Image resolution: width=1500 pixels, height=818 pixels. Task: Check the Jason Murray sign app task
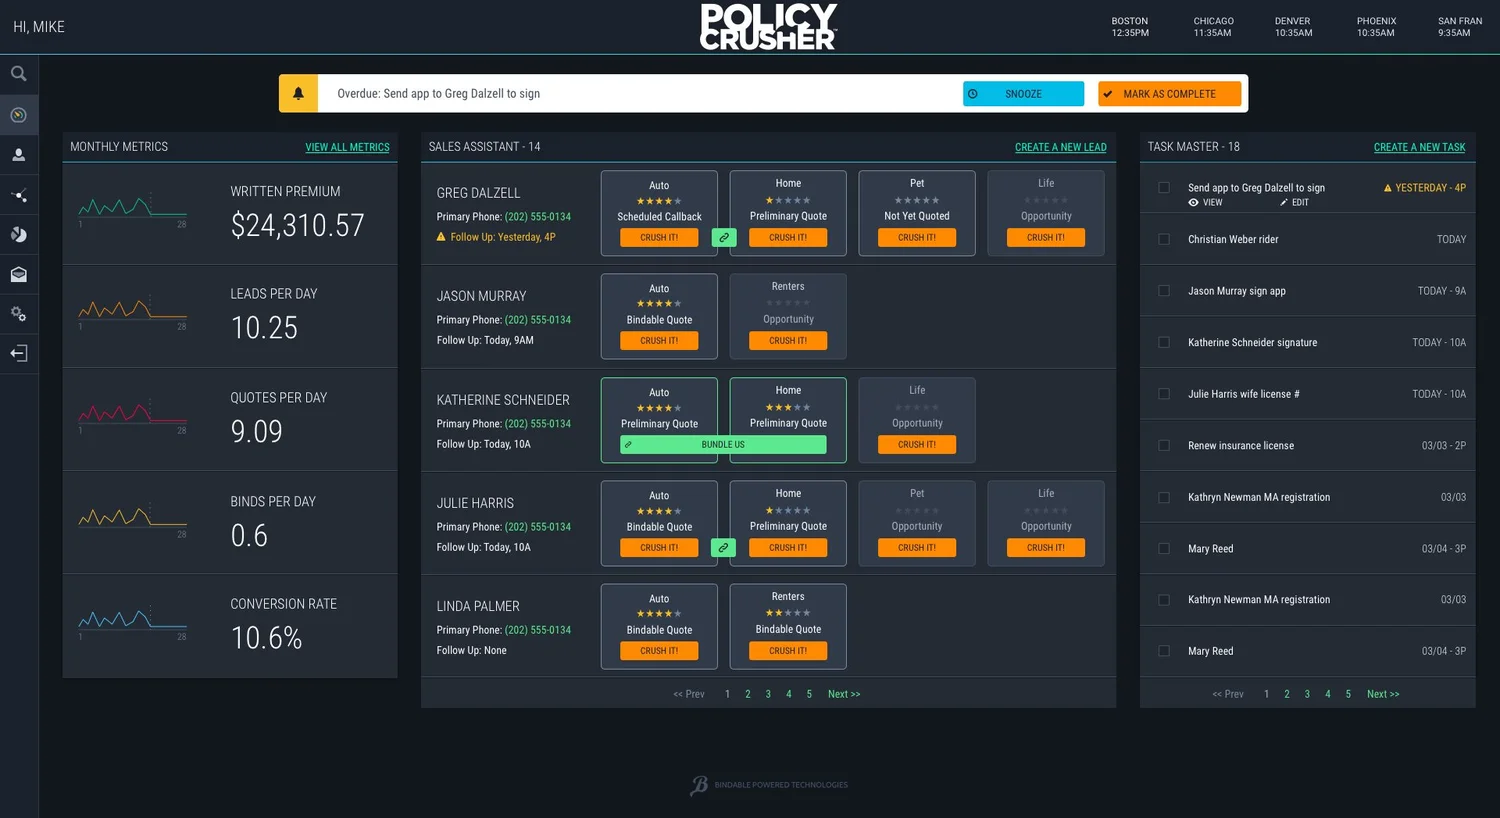pos(1164,291)
